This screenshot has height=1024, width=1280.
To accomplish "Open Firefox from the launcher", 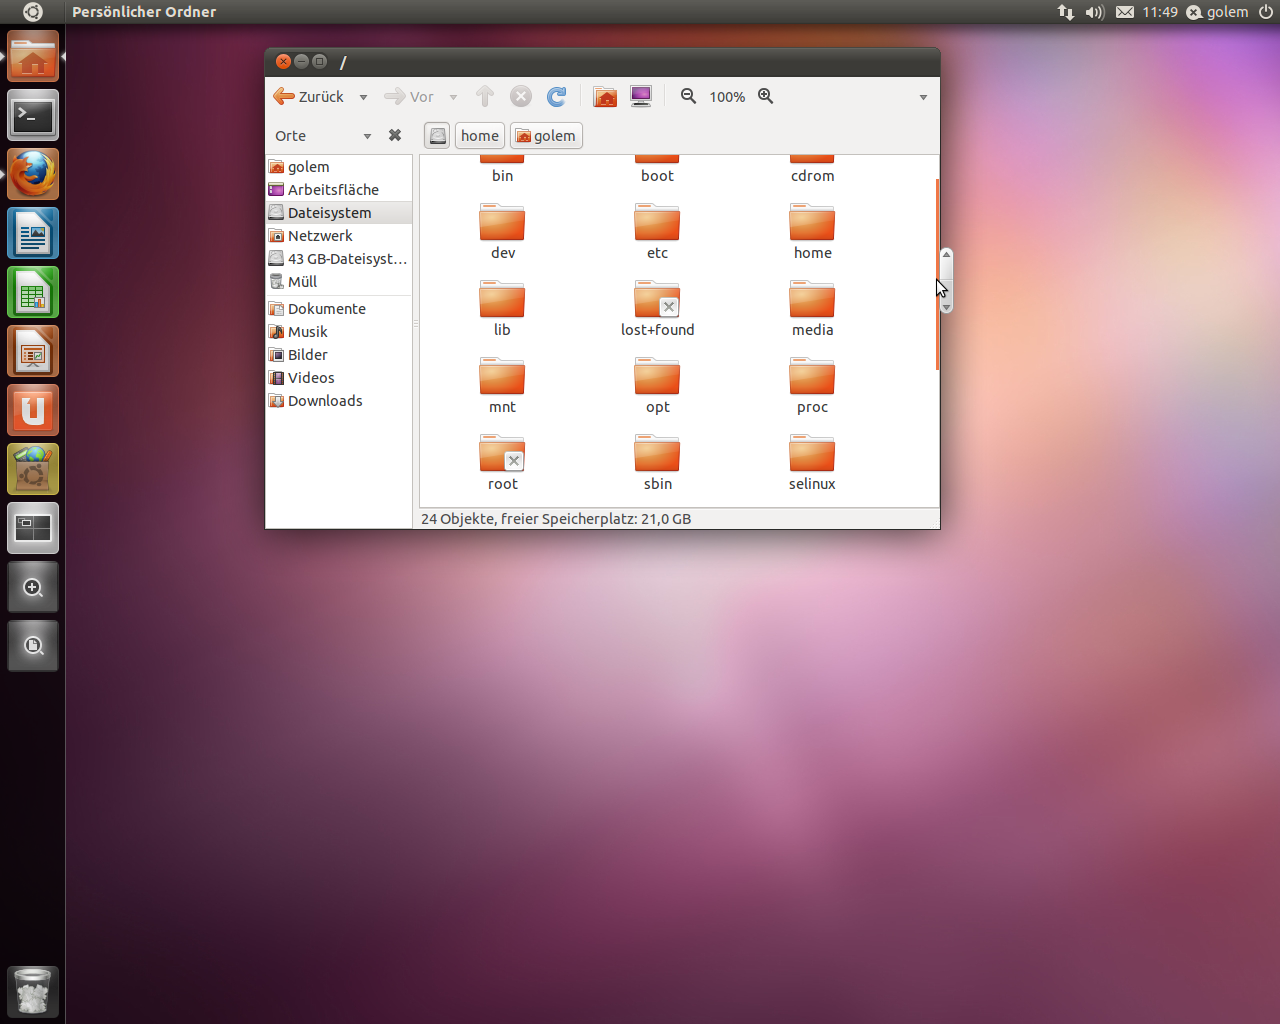I will click(x=33, y=175).
